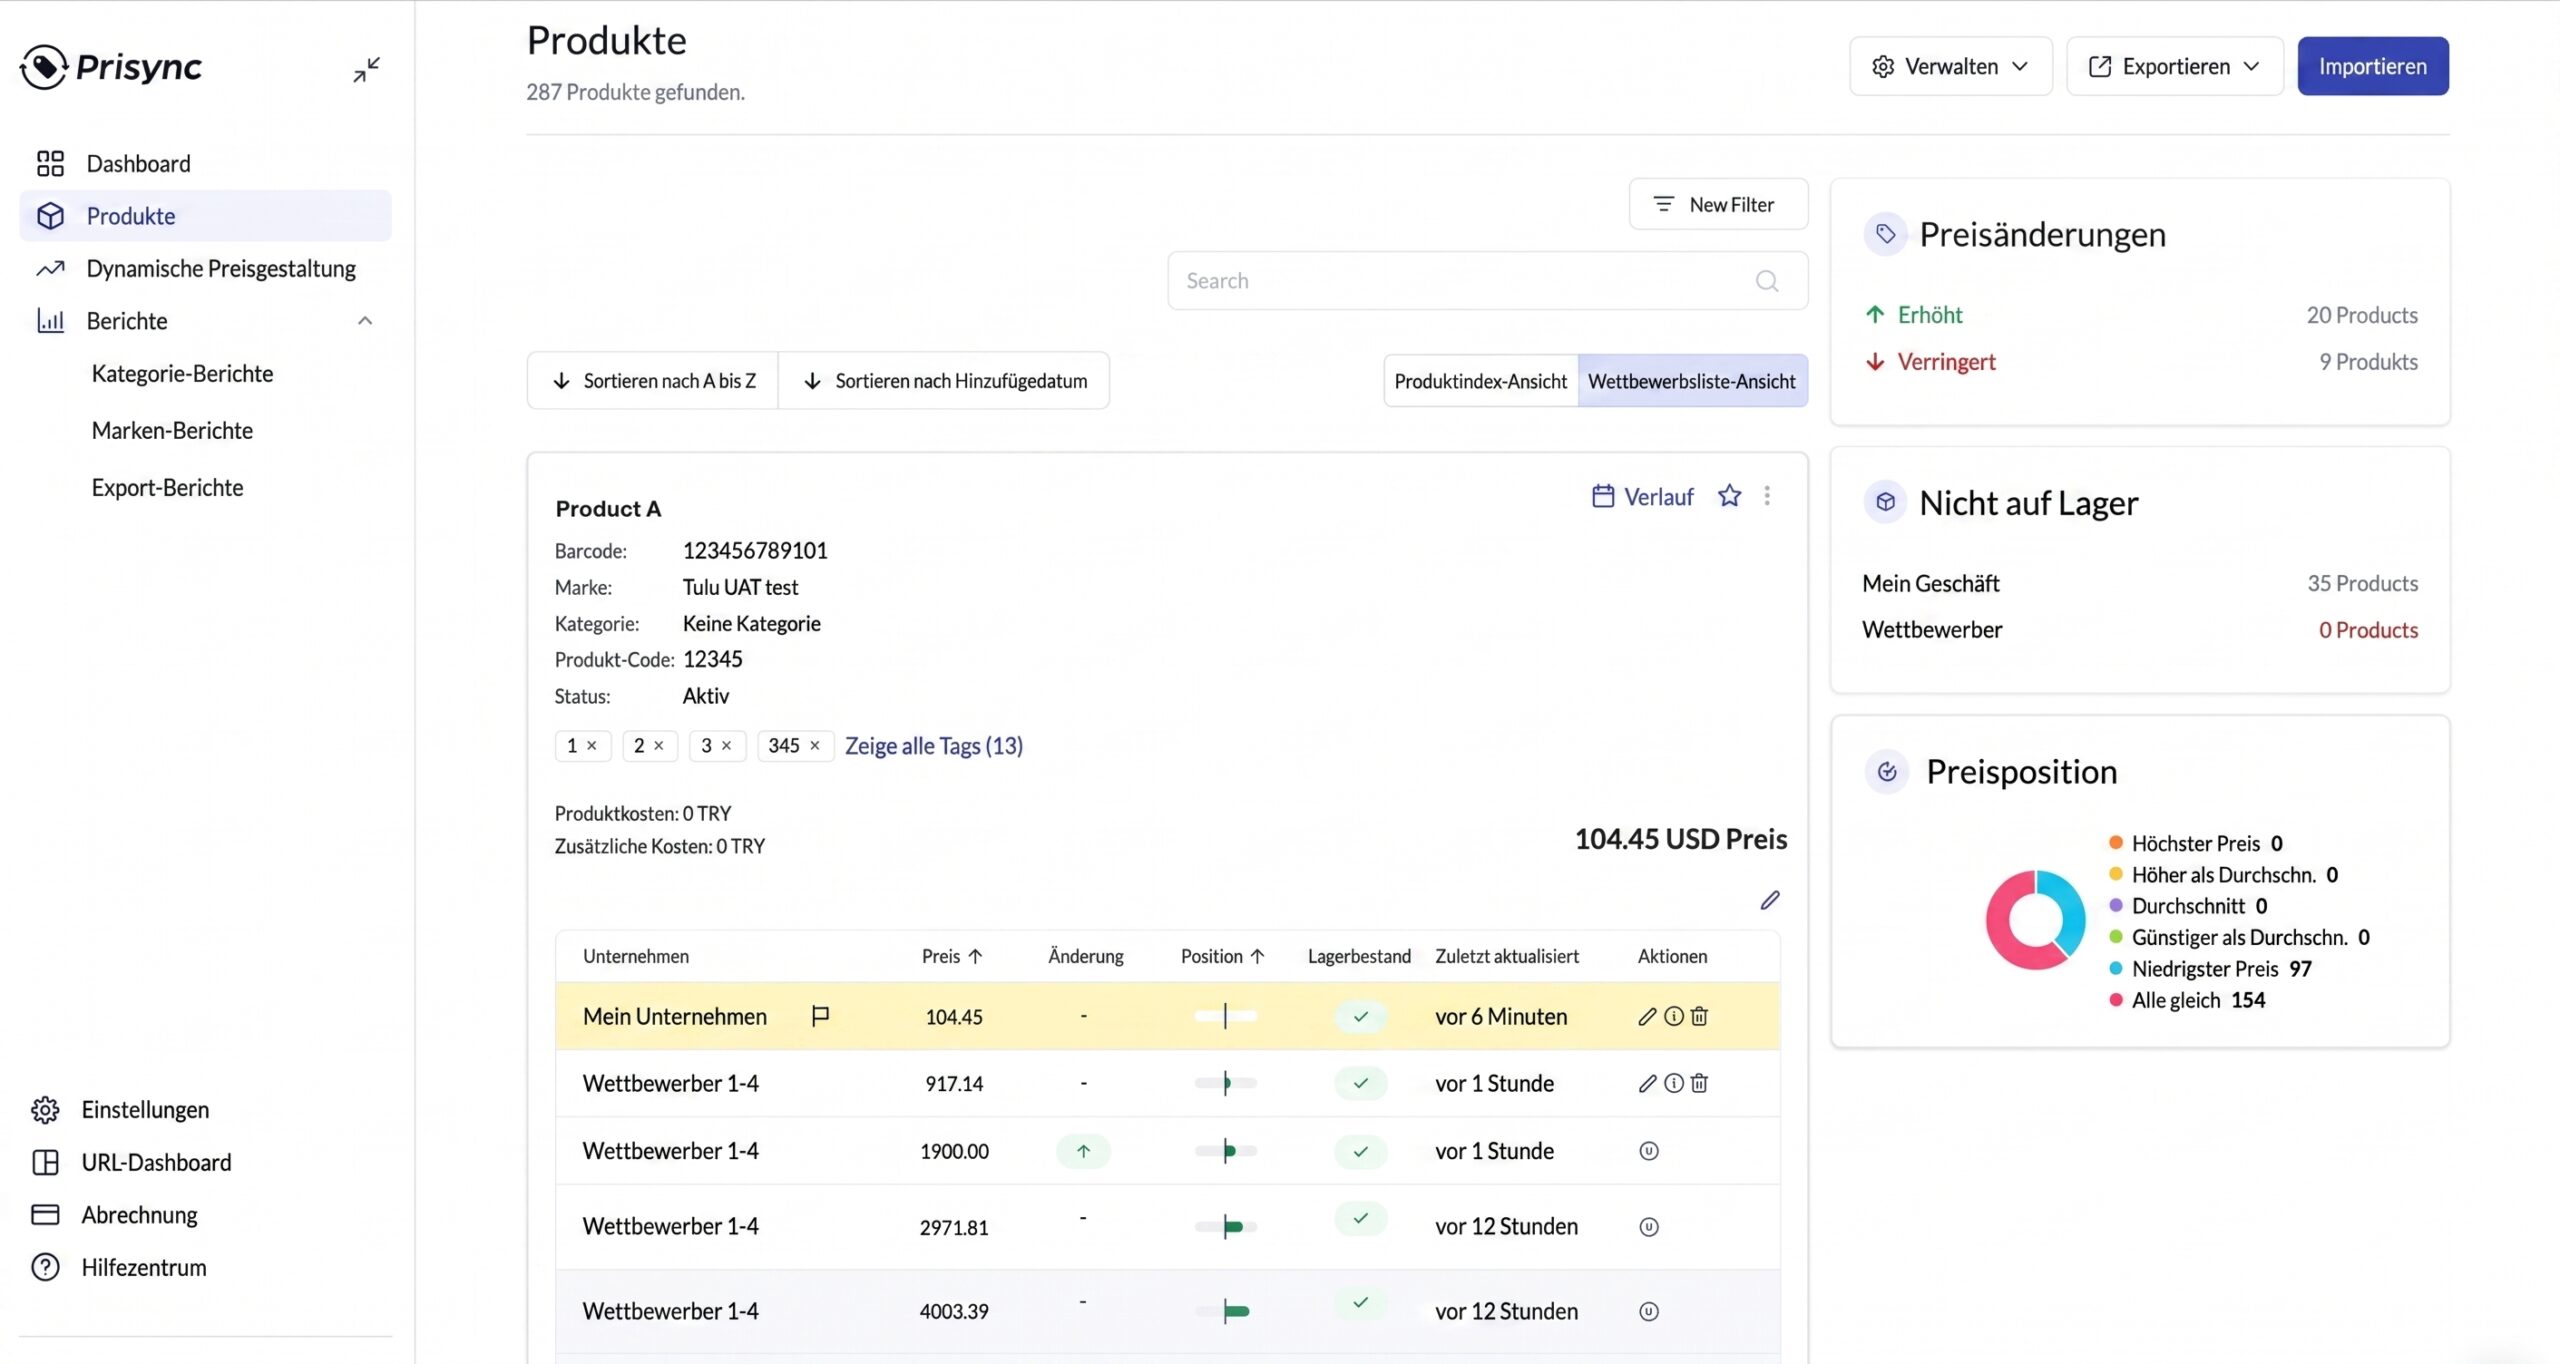The height and width of the screenshot is (1364, 2560).
Task: Show info for the 917.14 row
Action: point(1673,1083)
